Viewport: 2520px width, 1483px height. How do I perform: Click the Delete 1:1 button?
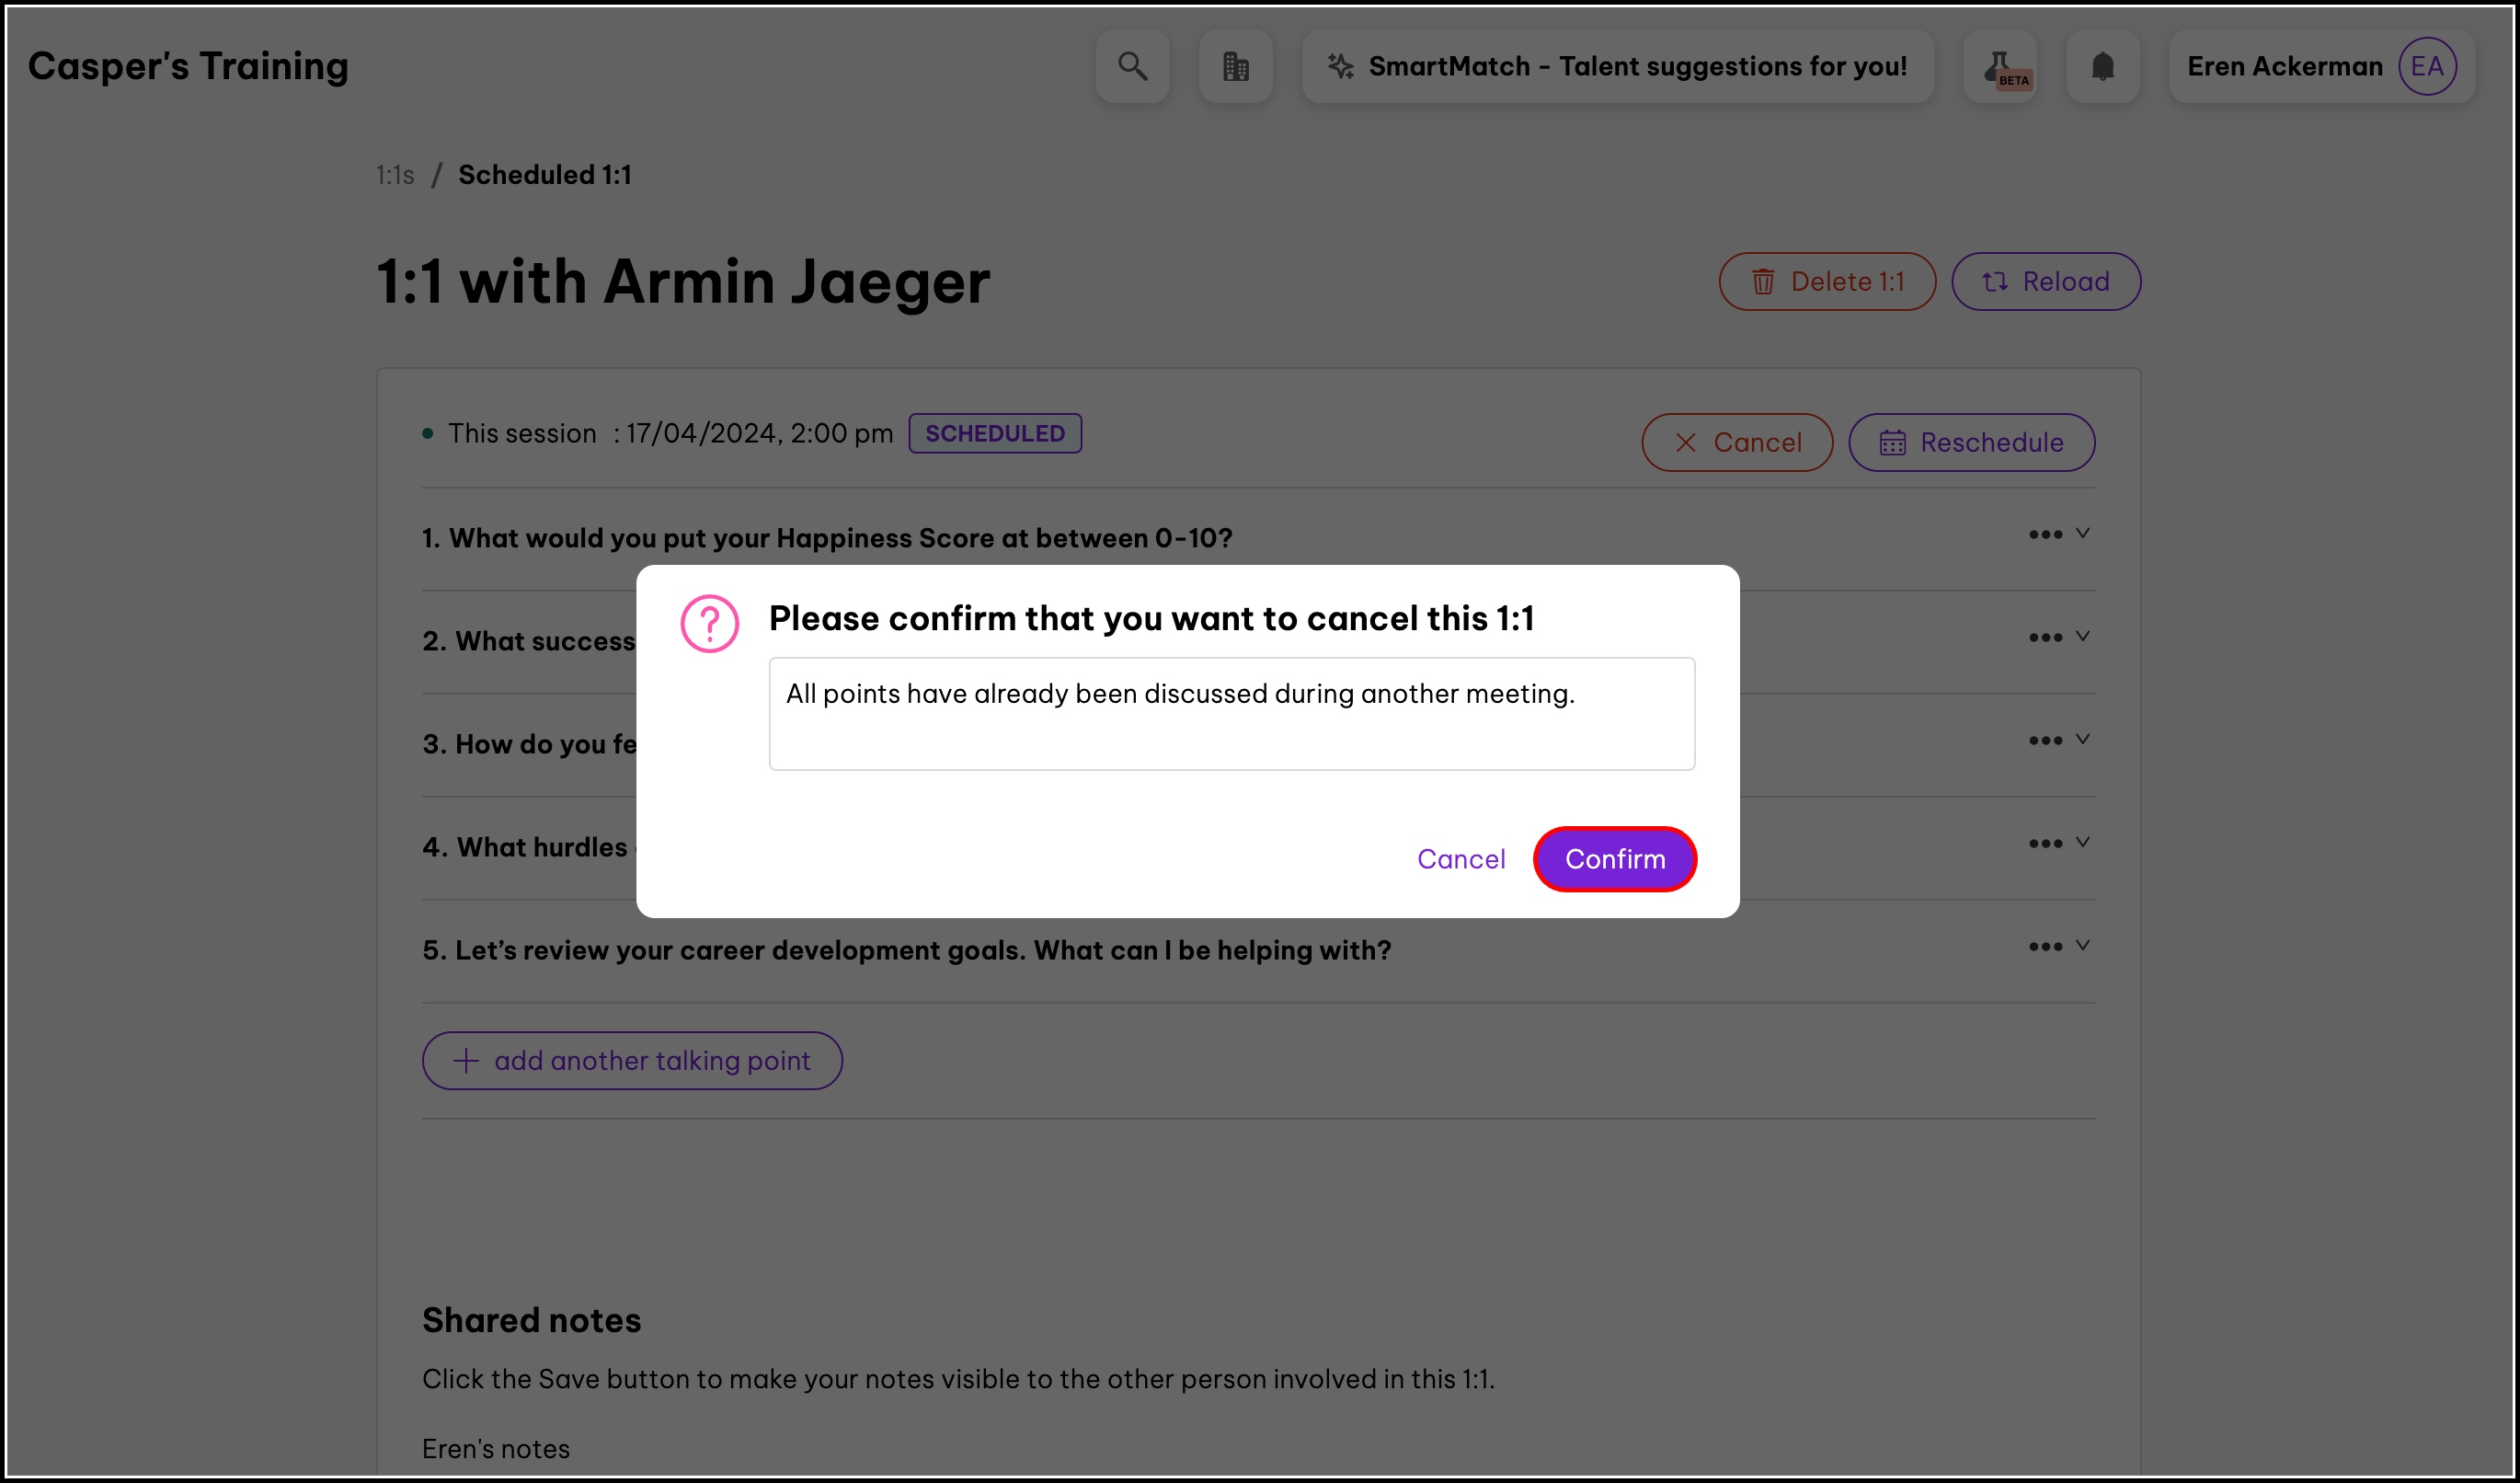pos(1826,282)
